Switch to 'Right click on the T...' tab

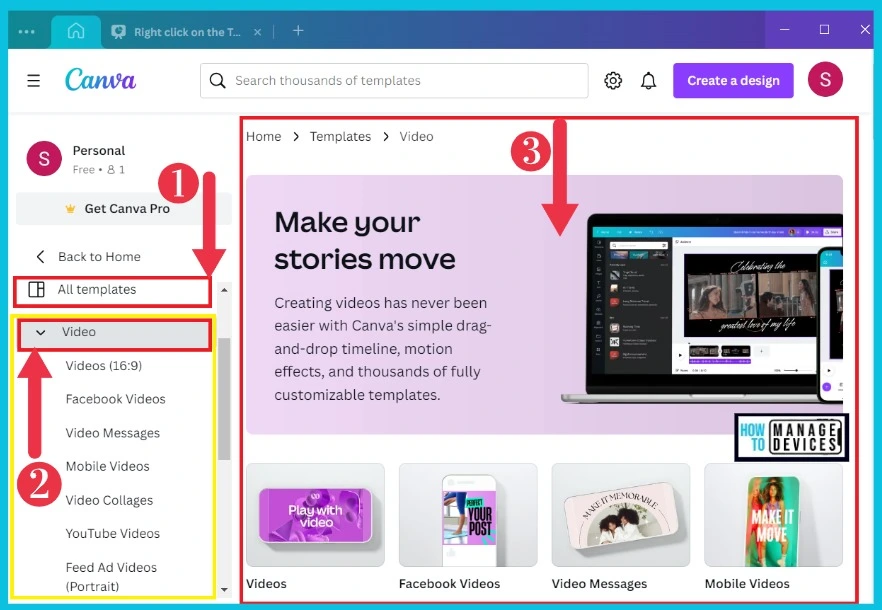[x=187, y=32]
